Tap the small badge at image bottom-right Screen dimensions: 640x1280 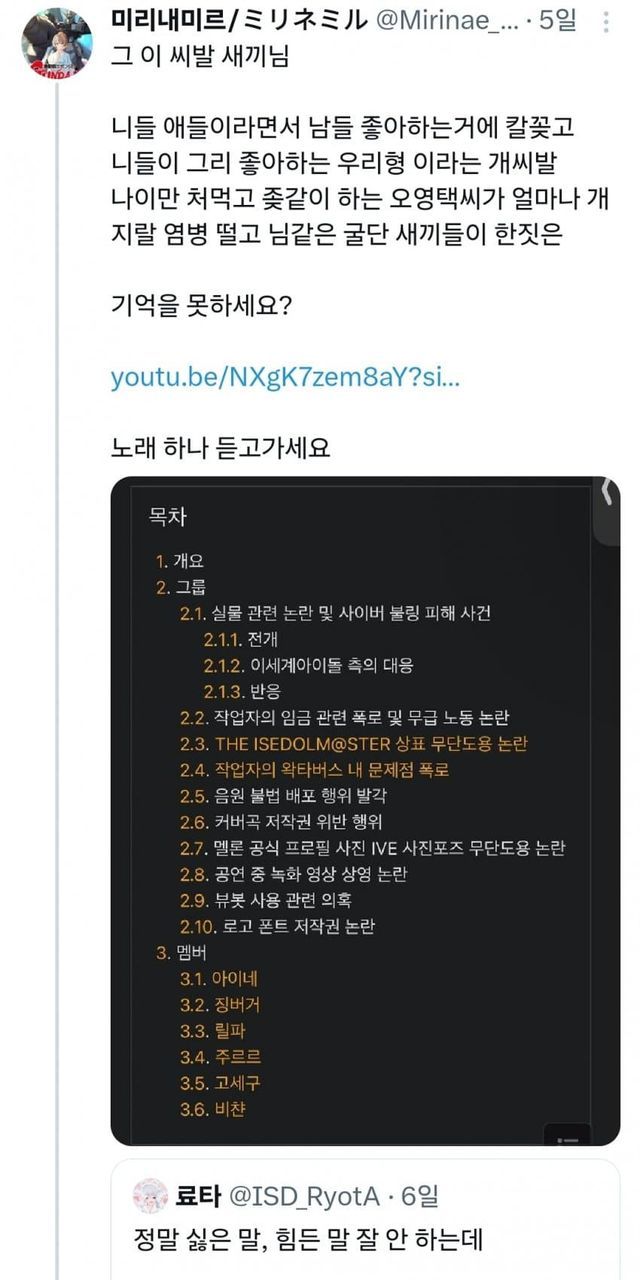pyautogui.click(x=567, y=1136)
